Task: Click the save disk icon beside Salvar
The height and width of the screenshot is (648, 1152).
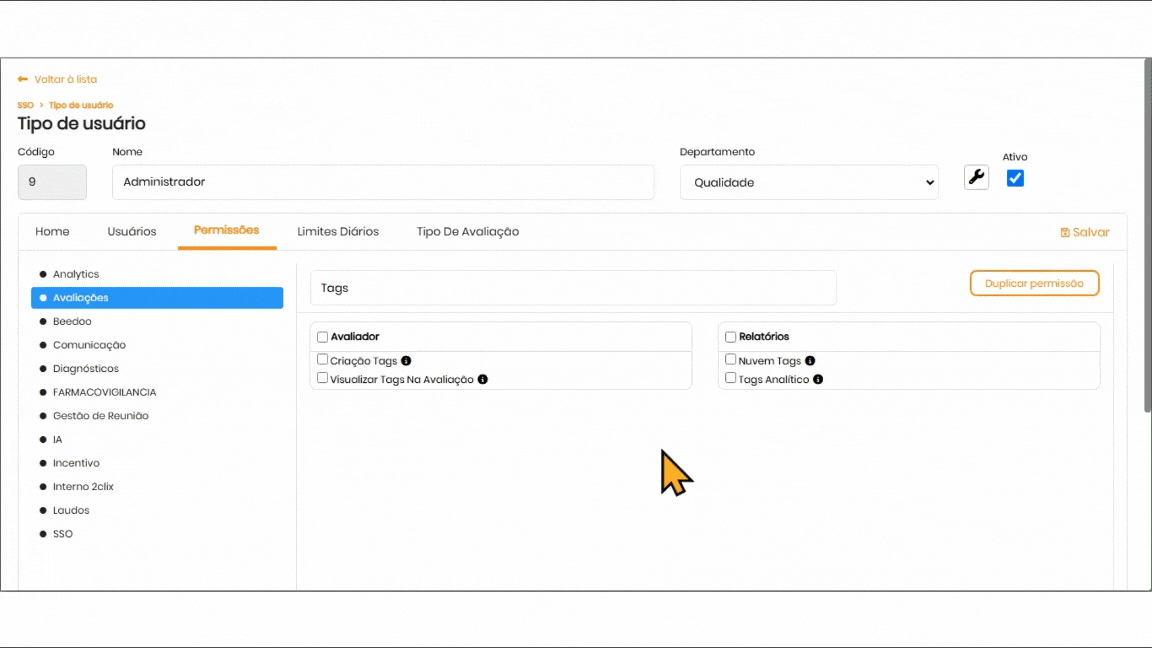Action: coord(1065,232)
